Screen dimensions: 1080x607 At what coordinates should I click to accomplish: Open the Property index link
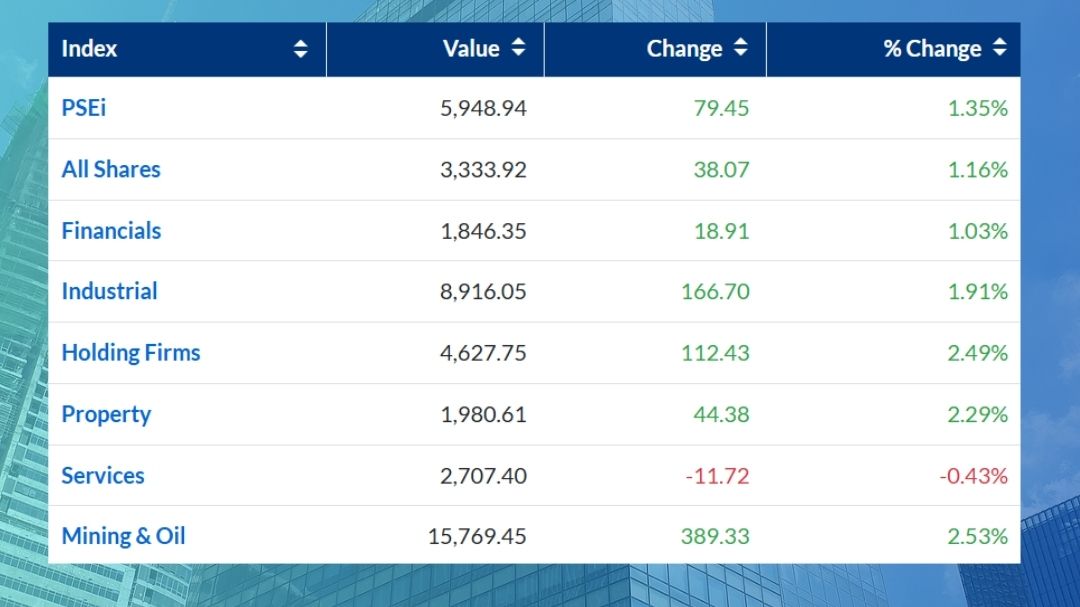pyautogui.click(x=106, y=414)
